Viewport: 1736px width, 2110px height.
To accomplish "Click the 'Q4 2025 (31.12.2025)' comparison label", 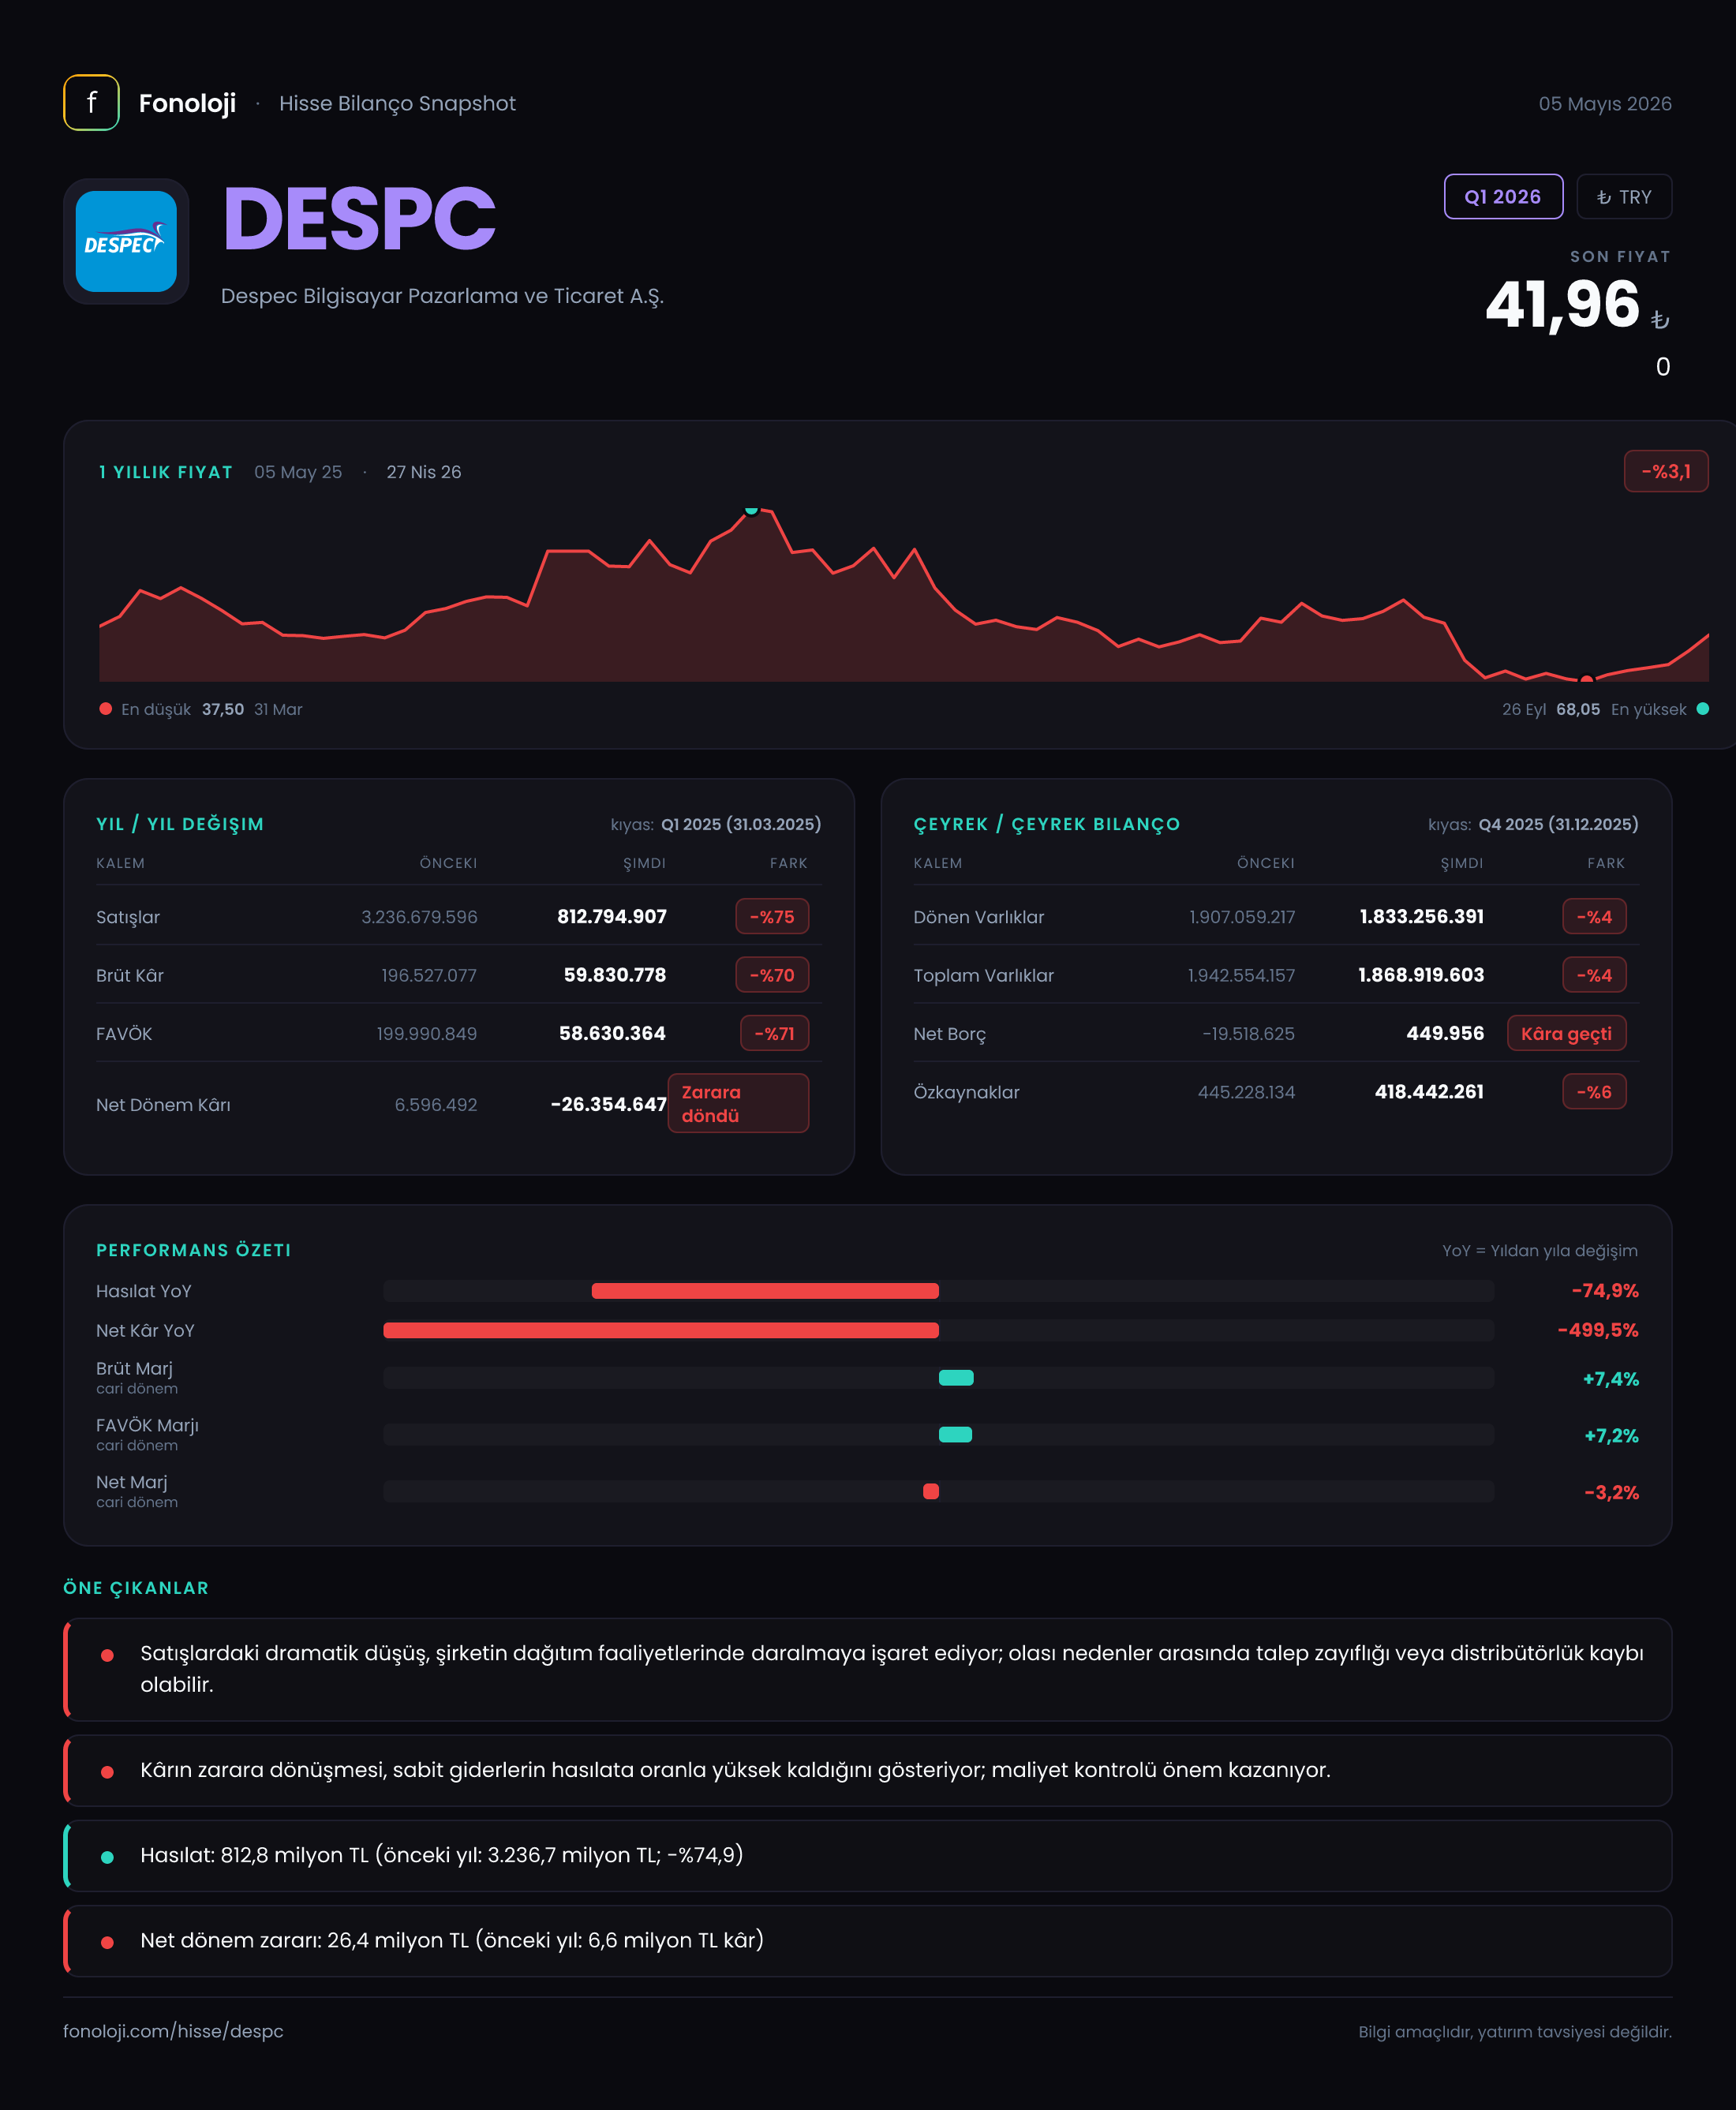I will point(1558,824).
